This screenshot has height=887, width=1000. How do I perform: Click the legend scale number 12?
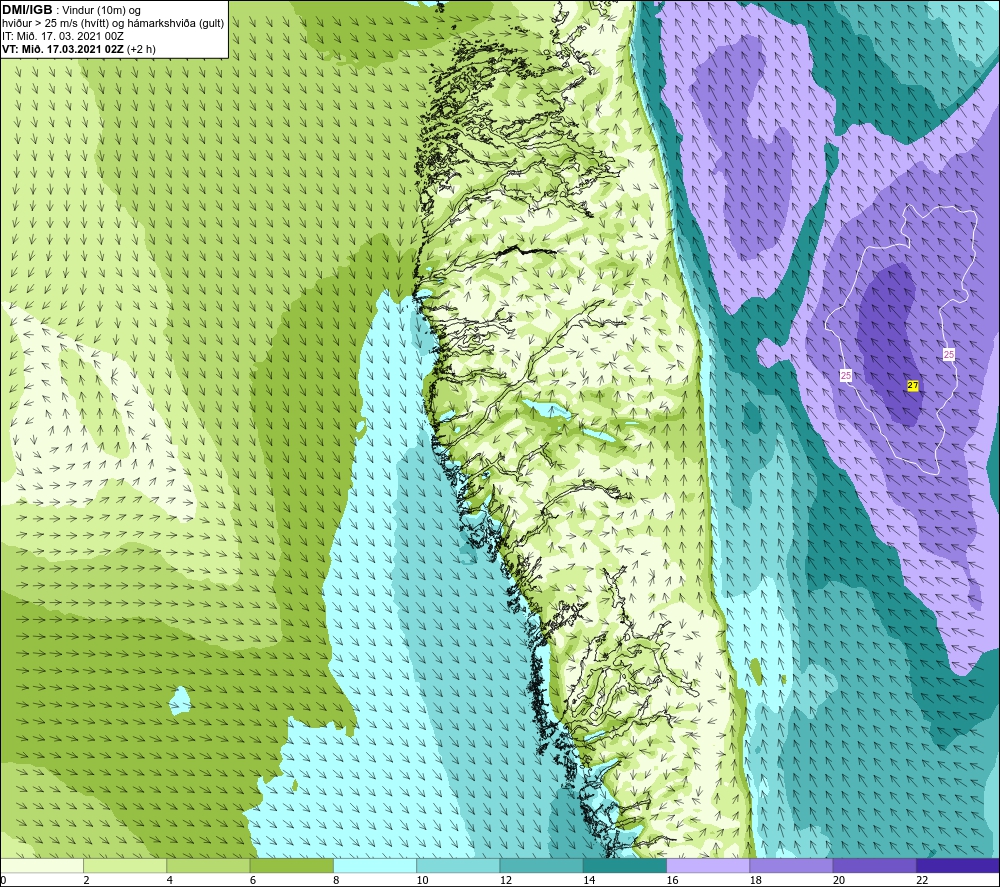(506, 881)
